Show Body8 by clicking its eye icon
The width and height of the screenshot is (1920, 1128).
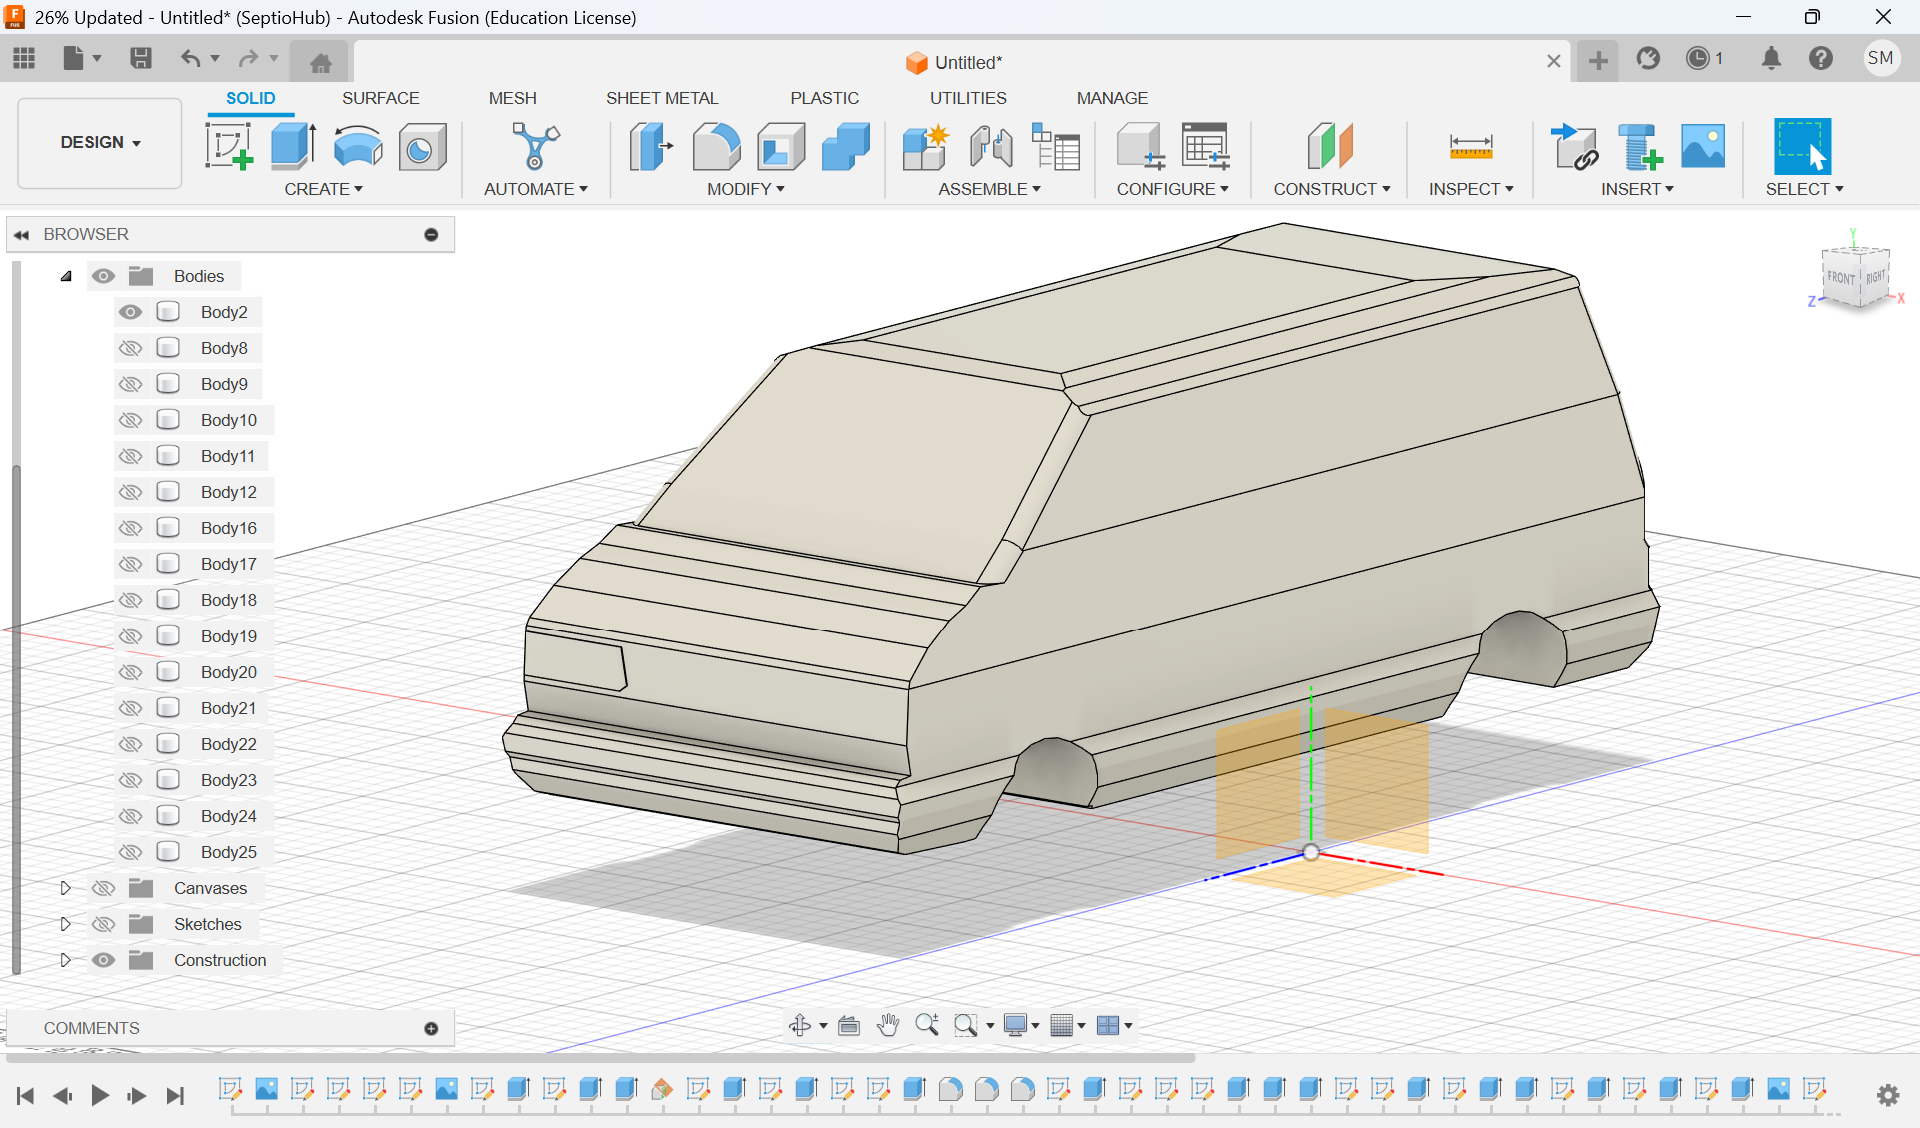[x=131, y=347]
